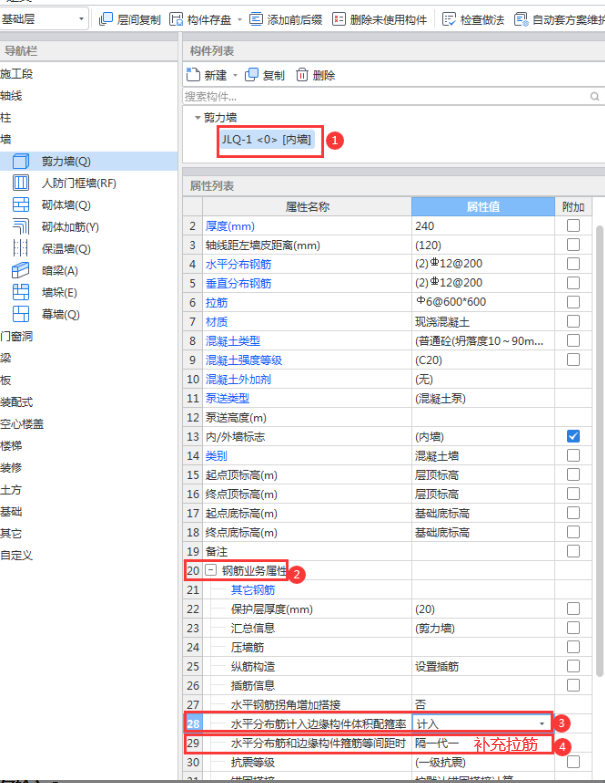The image size is (605, 783).
Task: Click the 复制 copy icon in component list
Action: tap(252, 75)
